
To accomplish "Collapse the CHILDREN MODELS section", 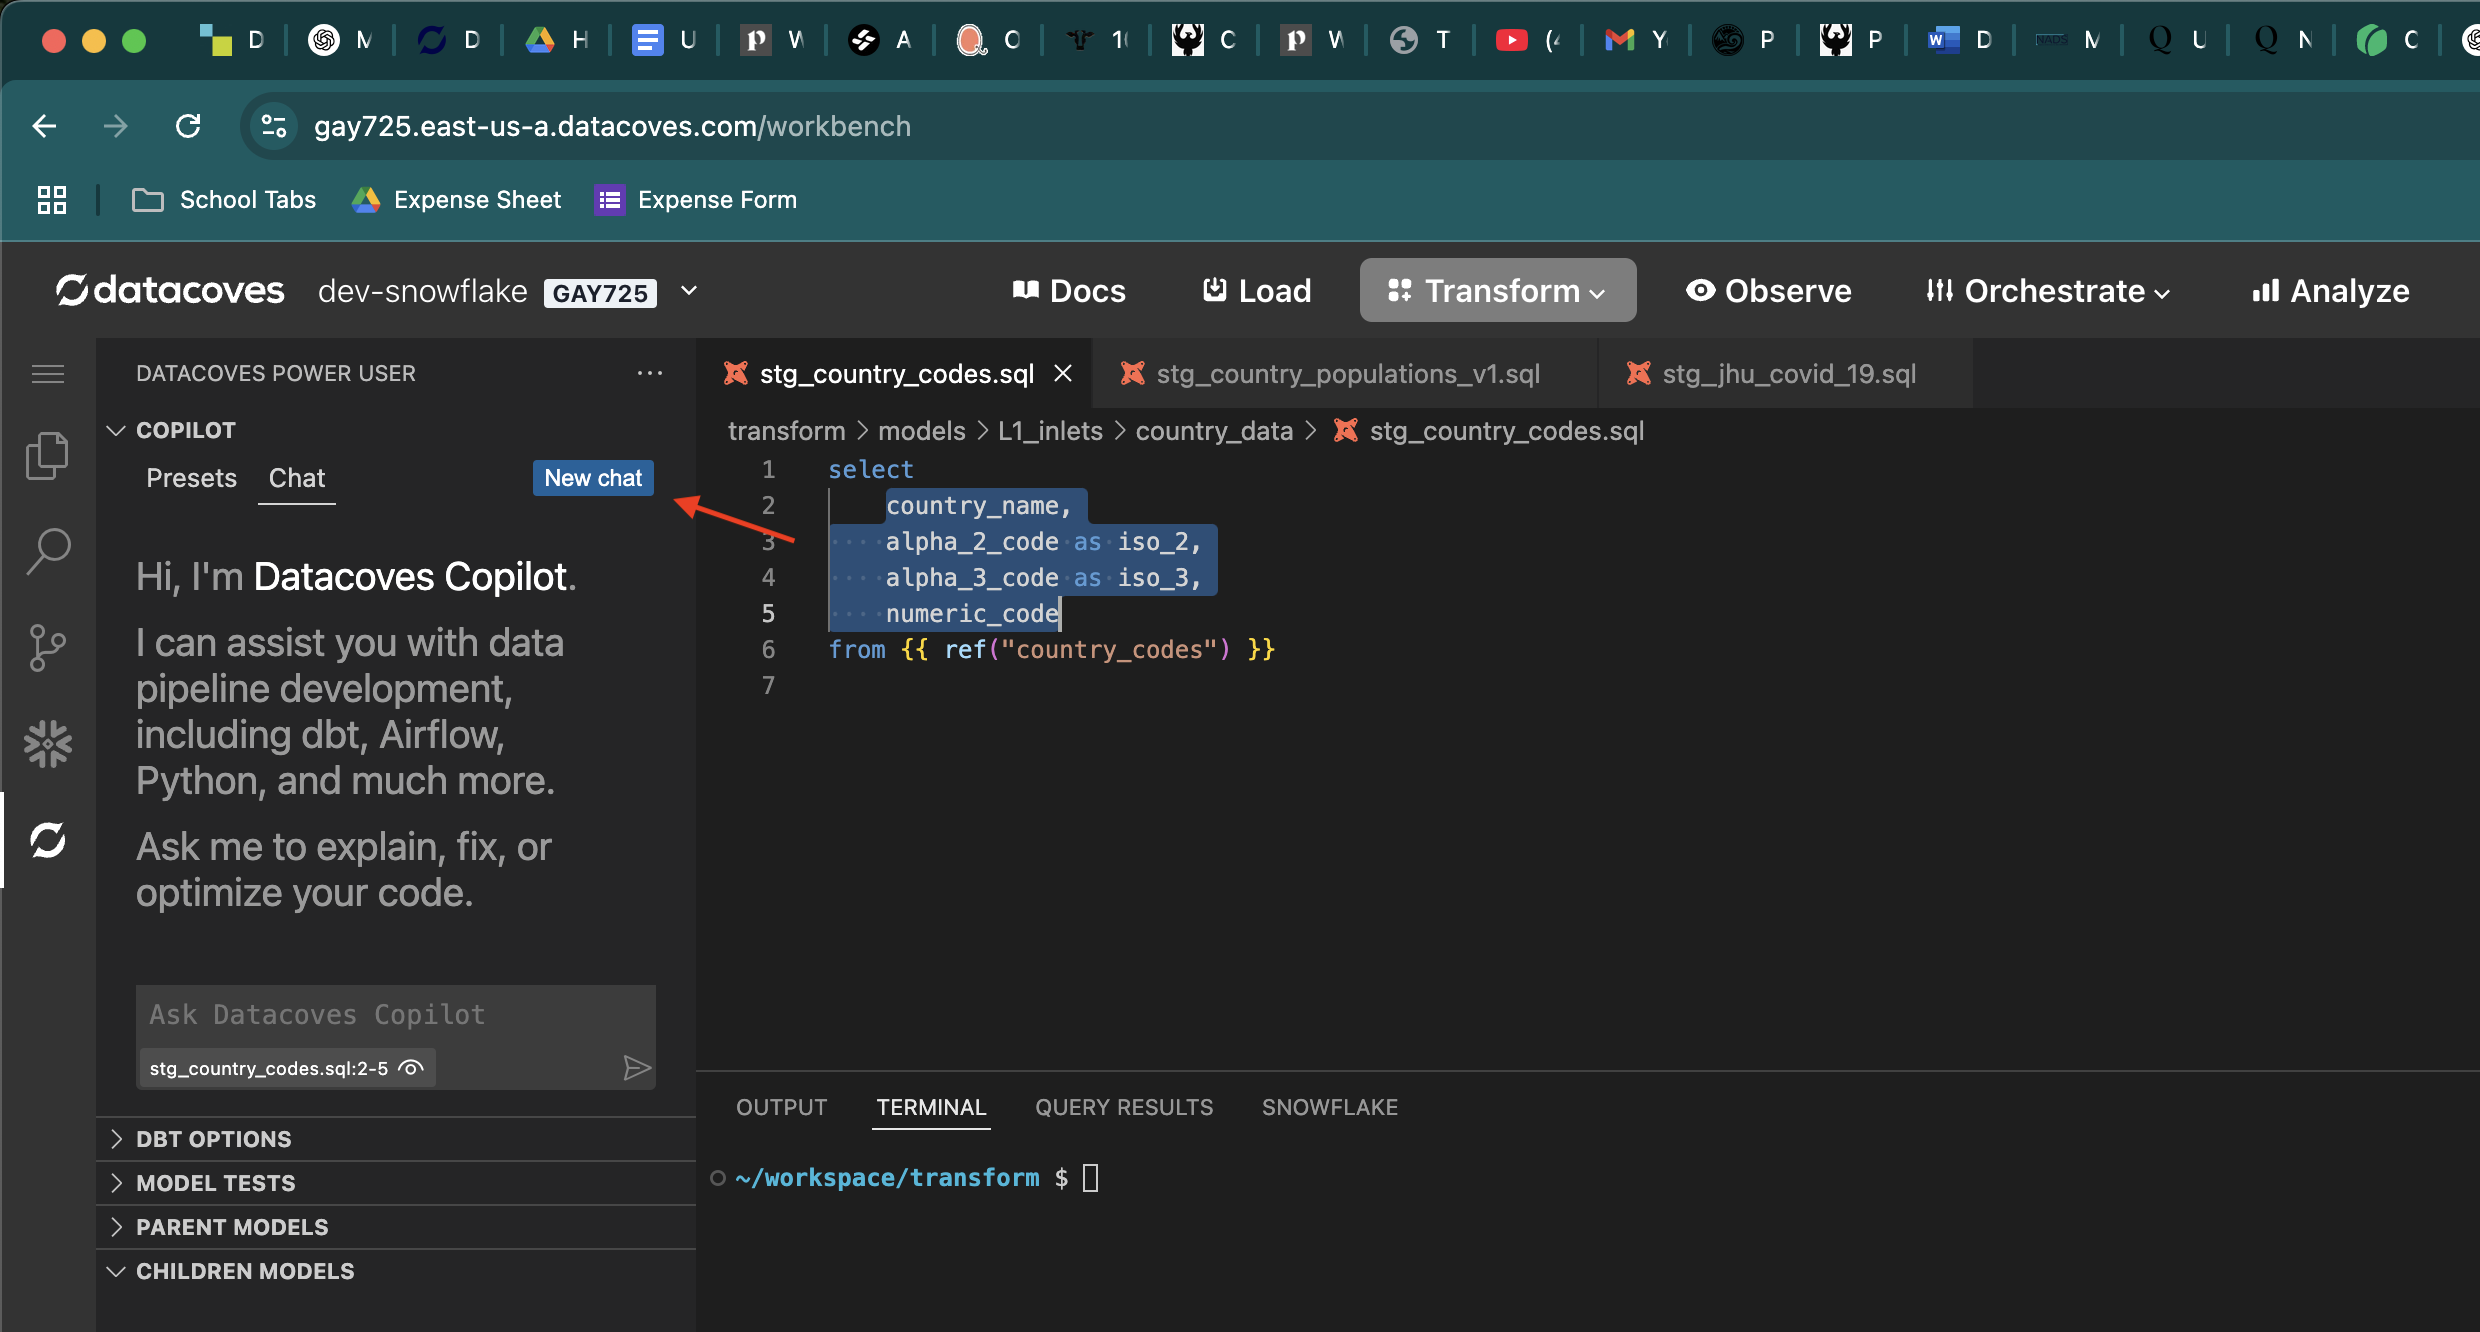I will point(395,1271).
